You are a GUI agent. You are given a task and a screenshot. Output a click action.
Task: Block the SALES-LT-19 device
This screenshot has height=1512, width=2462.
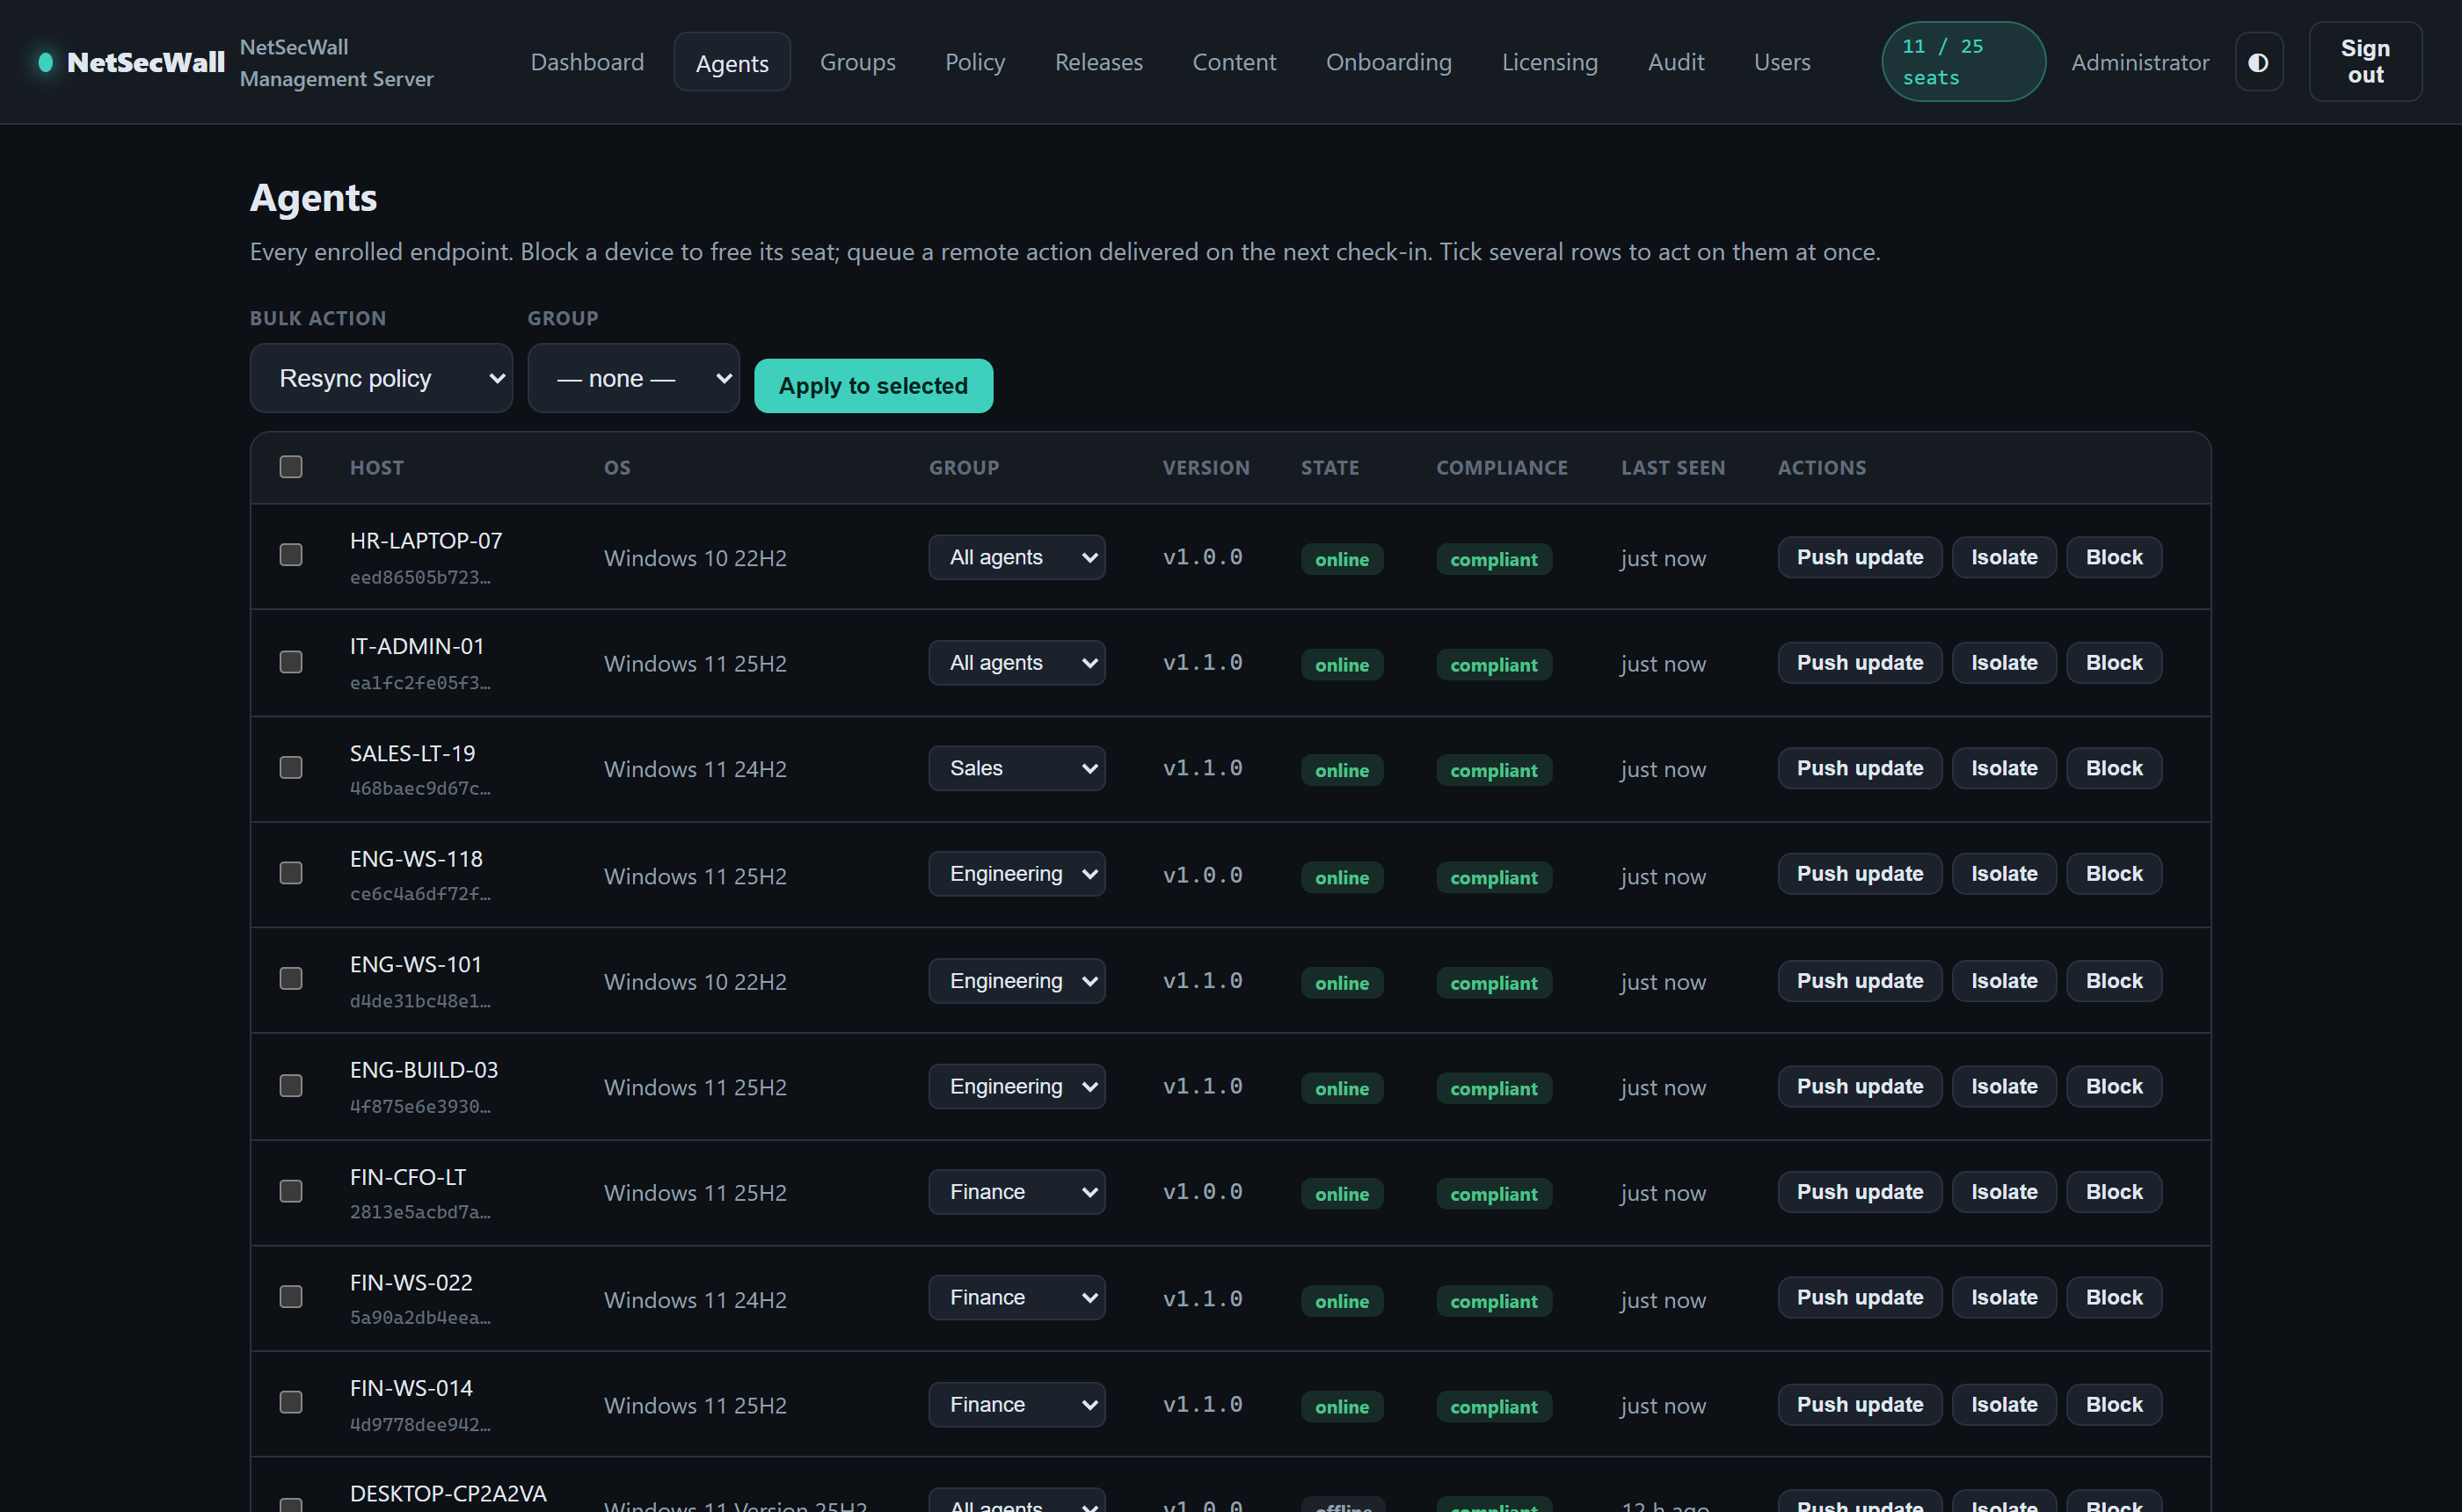2113,768
